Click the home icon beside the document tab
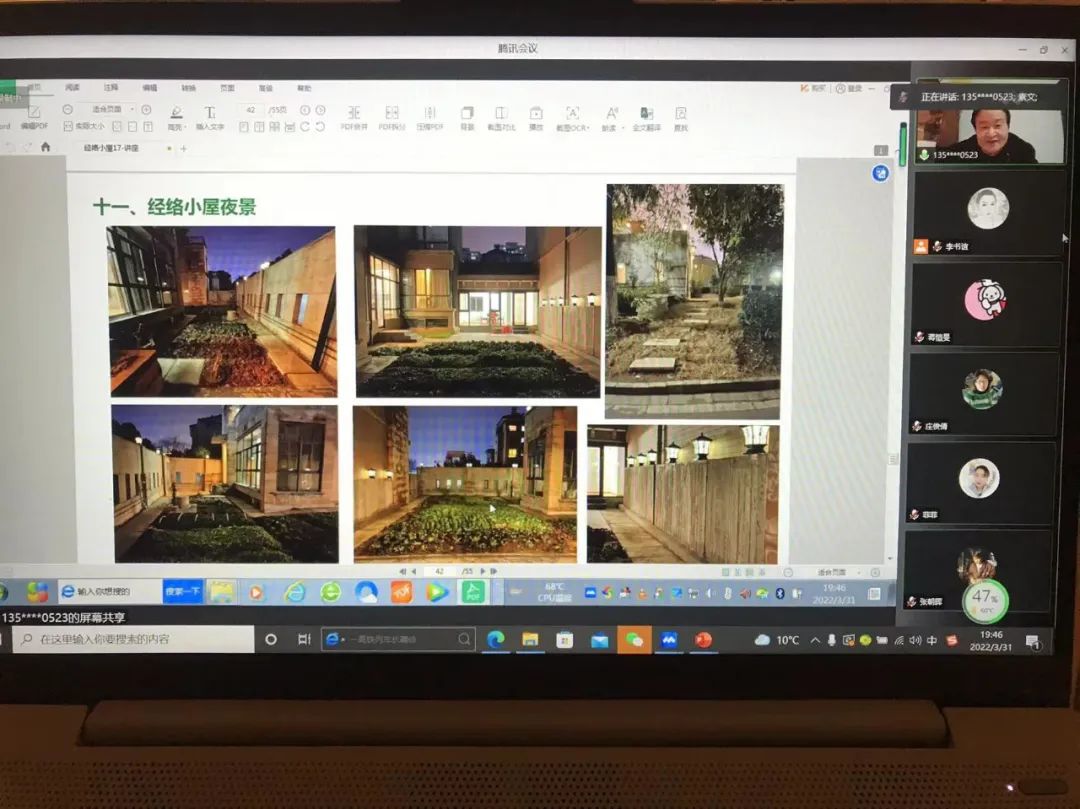 click(x=45, y=147)
